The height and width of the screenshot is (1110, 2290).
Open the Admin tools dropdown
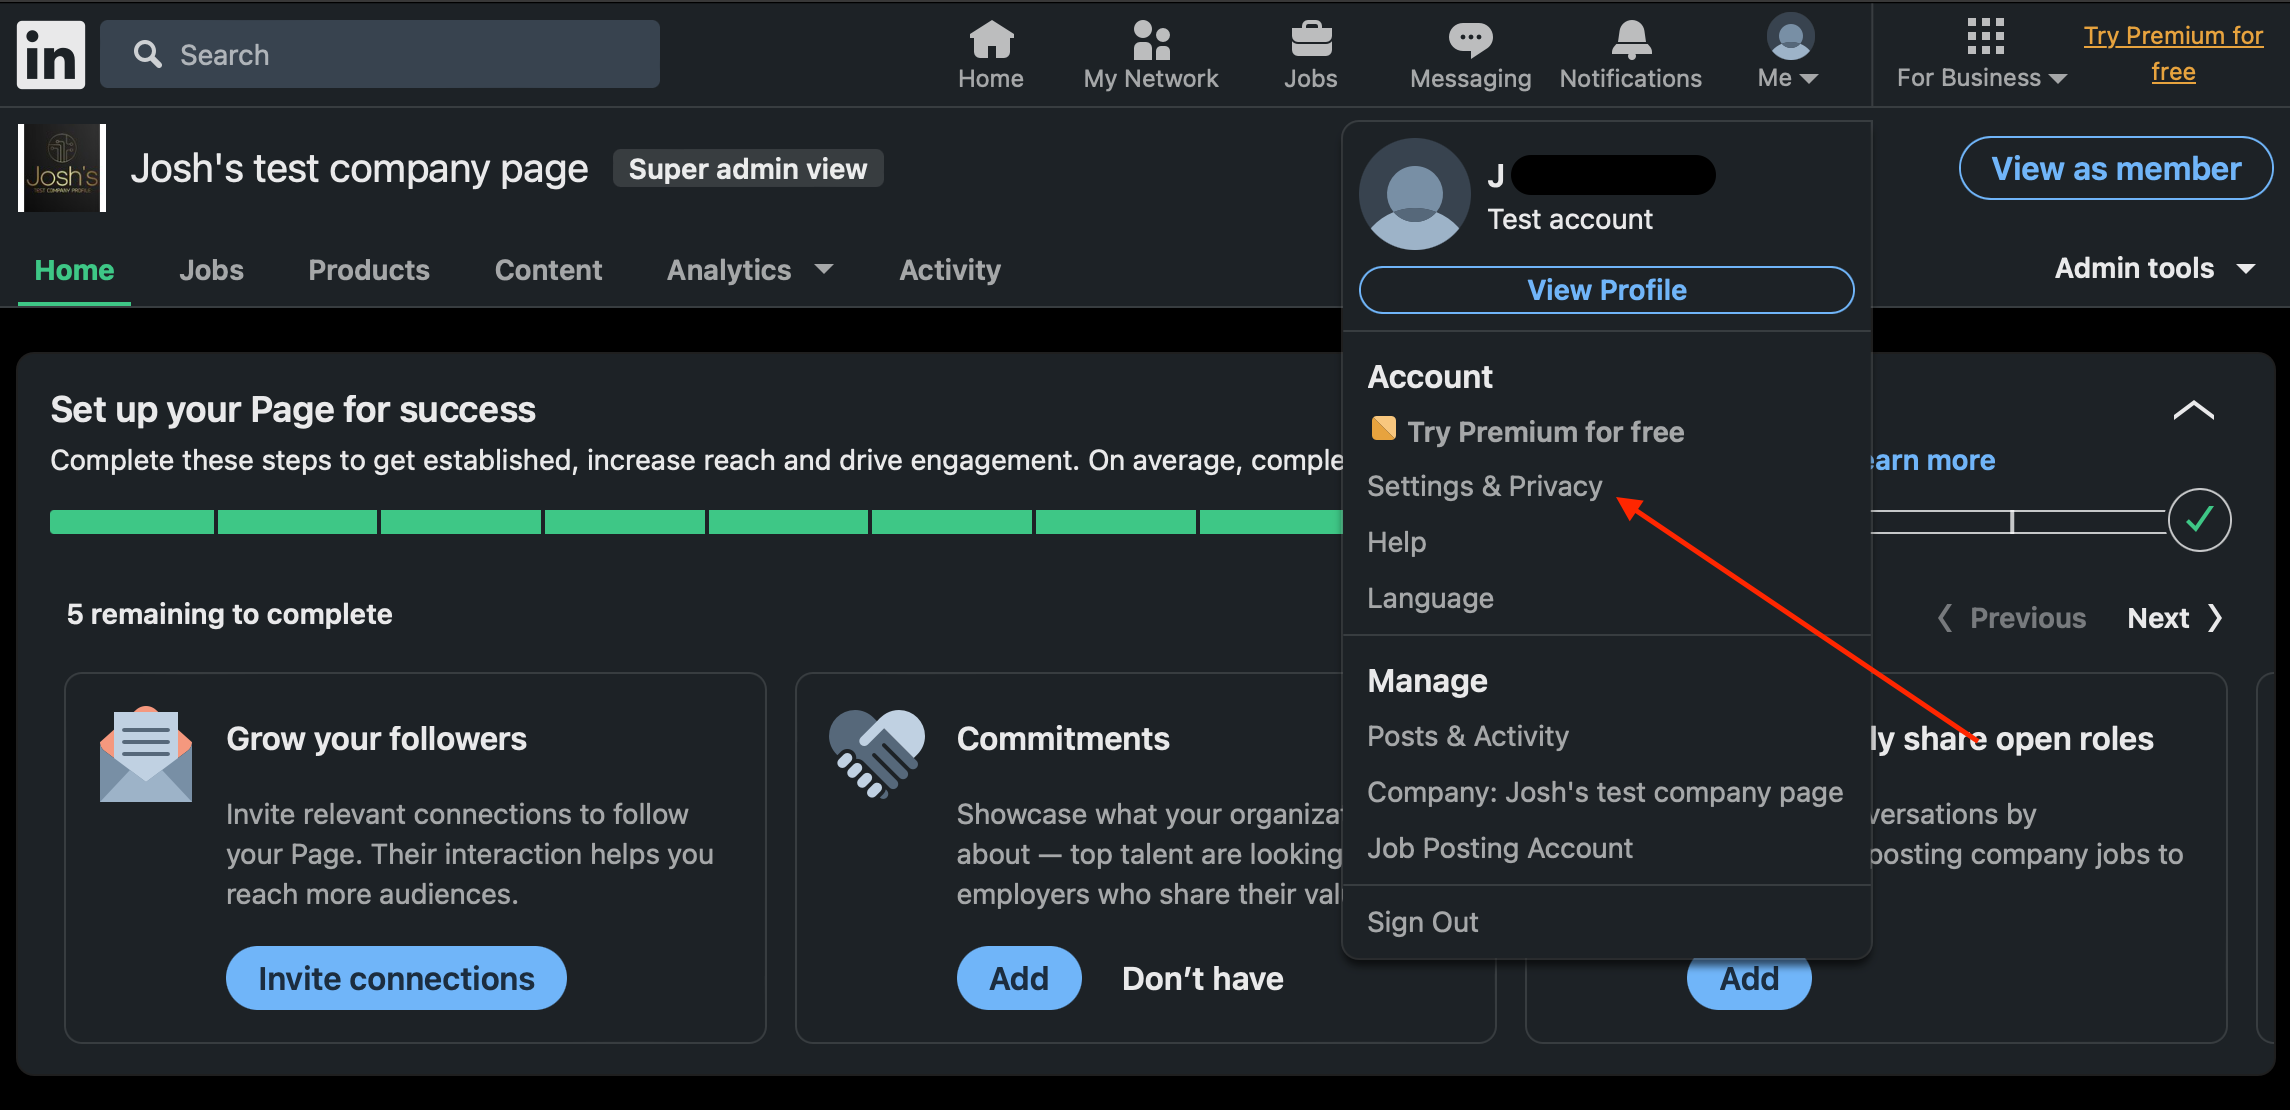pyautogui.click(x=2155, y=268)
